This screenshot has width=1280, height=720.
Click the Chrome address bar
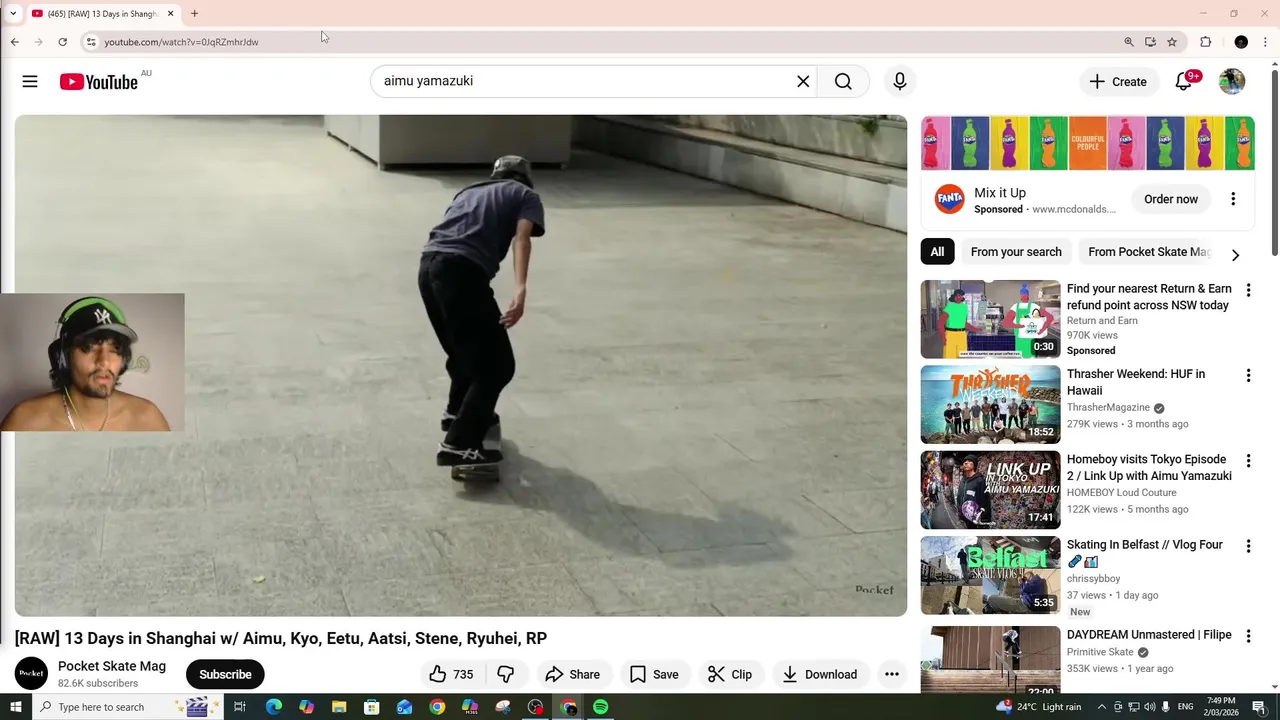[600, 42]
